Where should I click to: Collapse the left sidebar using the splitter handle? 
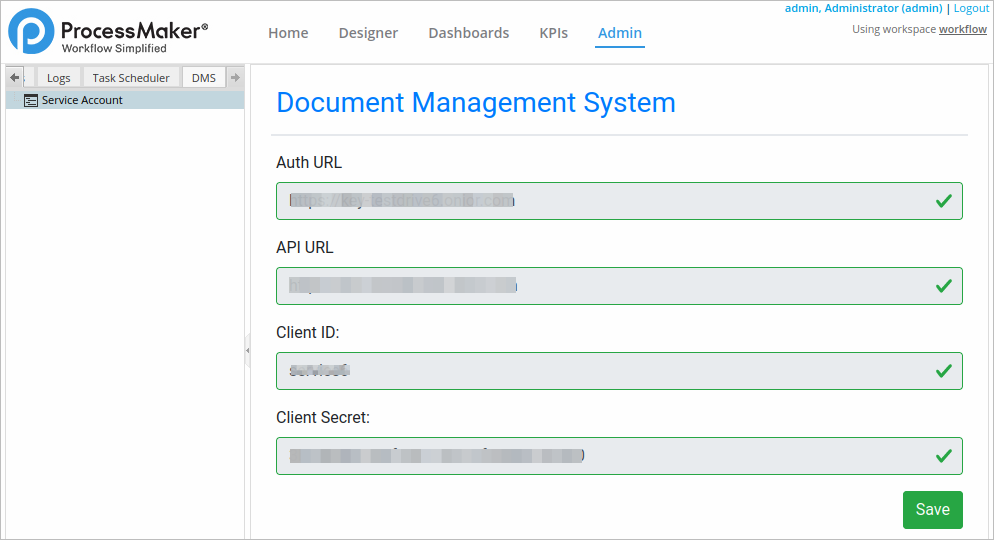247,350
